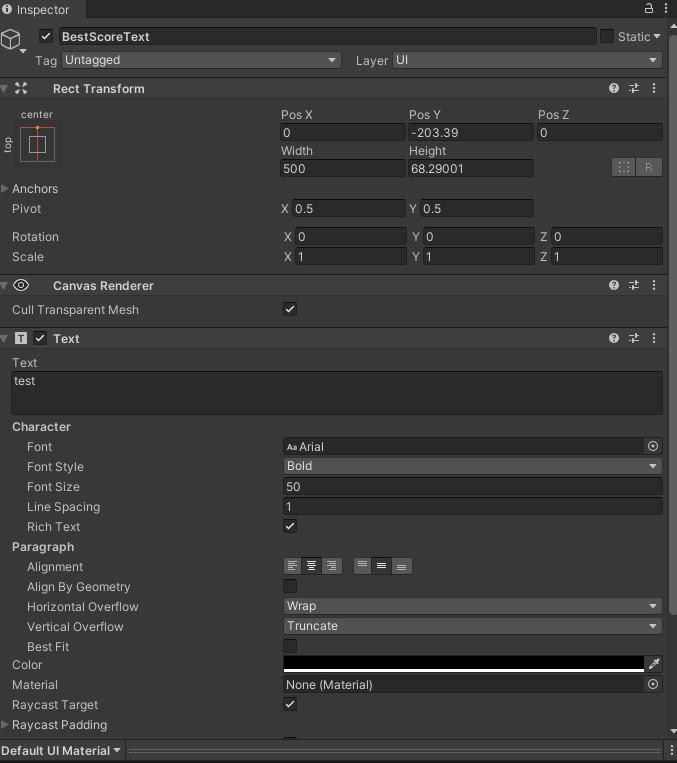677x763 pixels.
Task: Open Canvas Renderer preset settings
Action: (x=634, y=285)
